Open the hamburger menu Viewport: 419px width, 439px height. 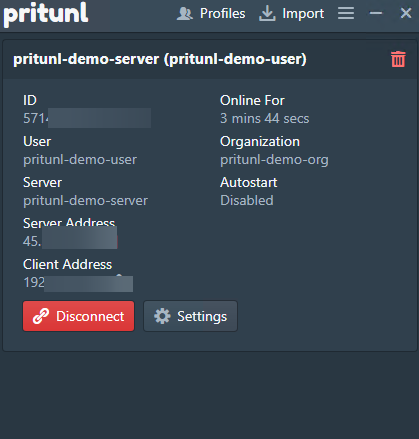point(346,13)
